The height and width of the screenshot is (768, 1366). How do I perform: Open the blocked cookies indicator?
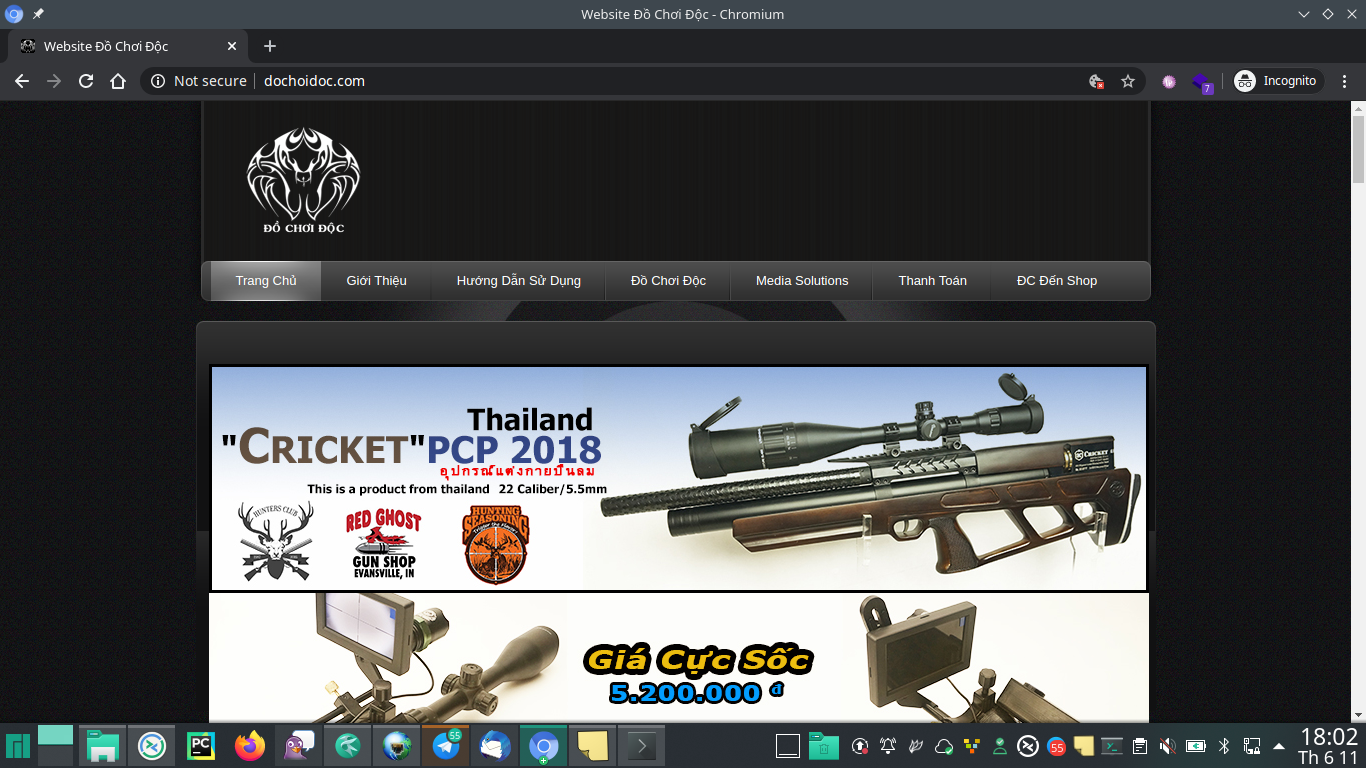click(1096, 81)
